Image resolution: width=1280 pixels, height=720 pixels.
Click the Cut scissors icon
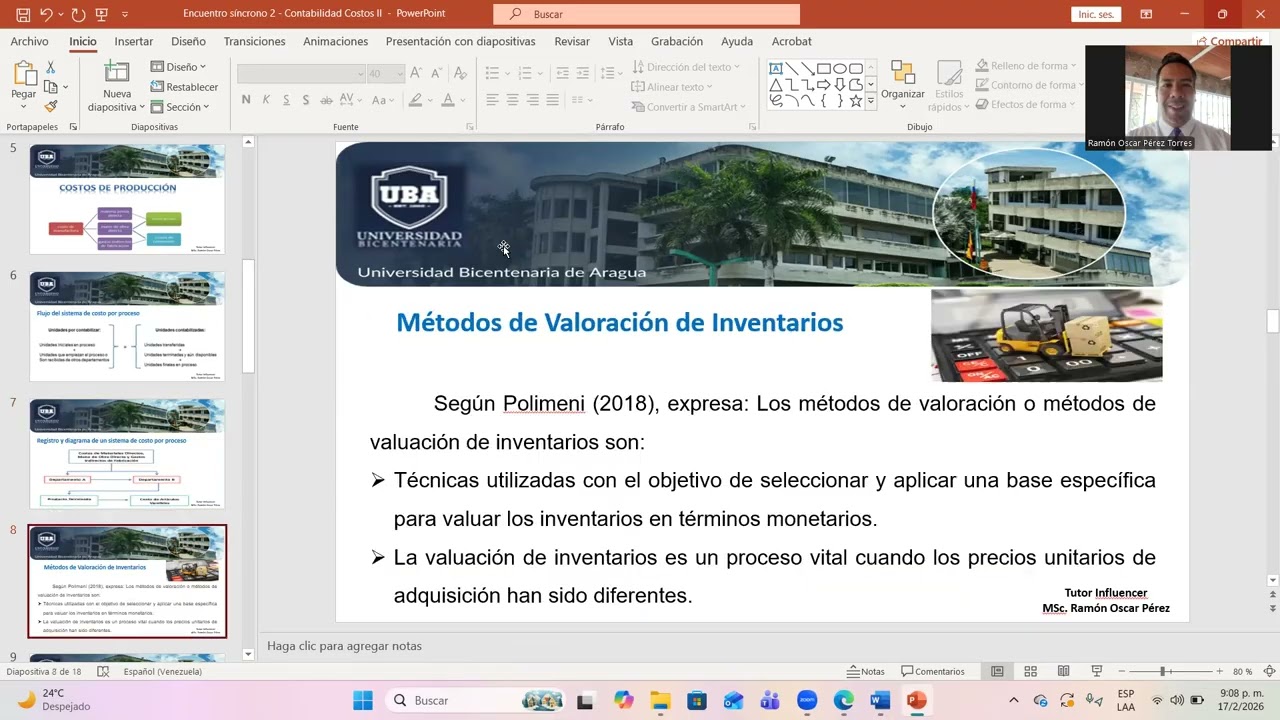coord(50,67)
